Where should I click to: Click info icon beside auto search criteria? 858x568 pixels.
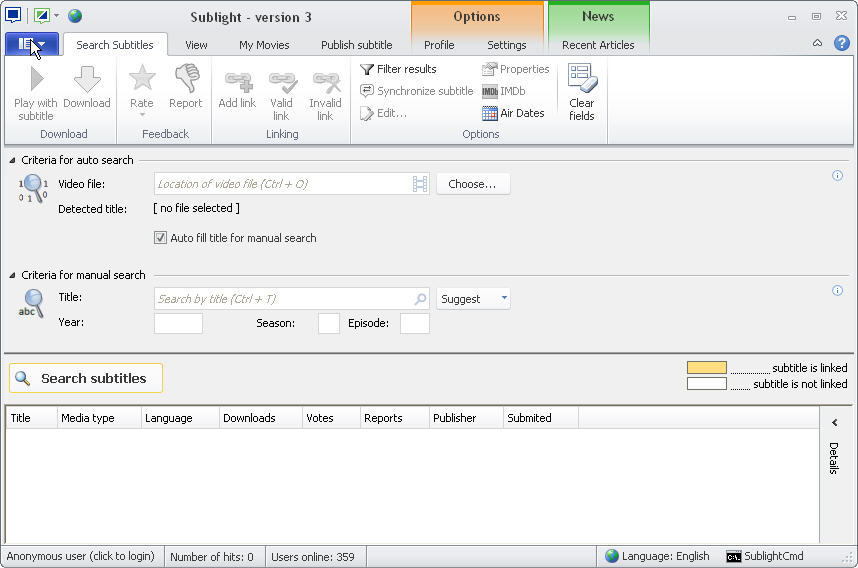(837, 176)
